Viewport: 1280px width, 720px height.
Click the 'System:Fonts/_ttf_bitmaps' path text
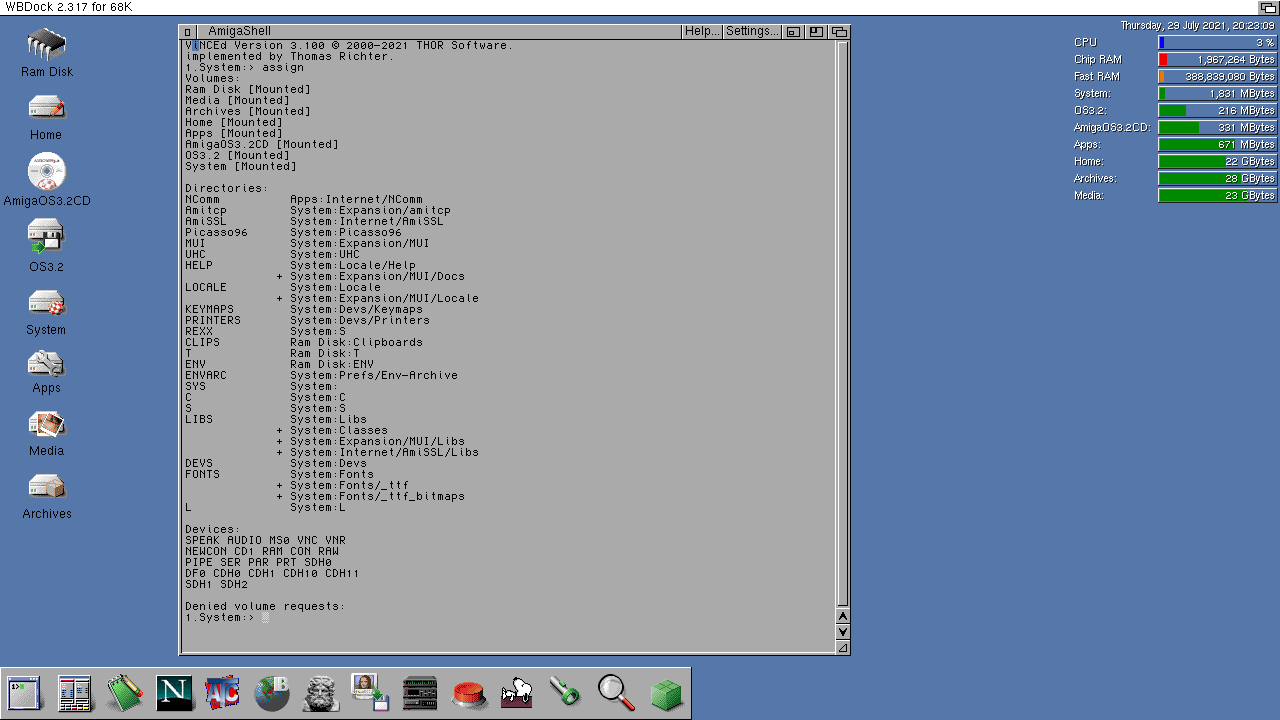(x=378, y=496)
